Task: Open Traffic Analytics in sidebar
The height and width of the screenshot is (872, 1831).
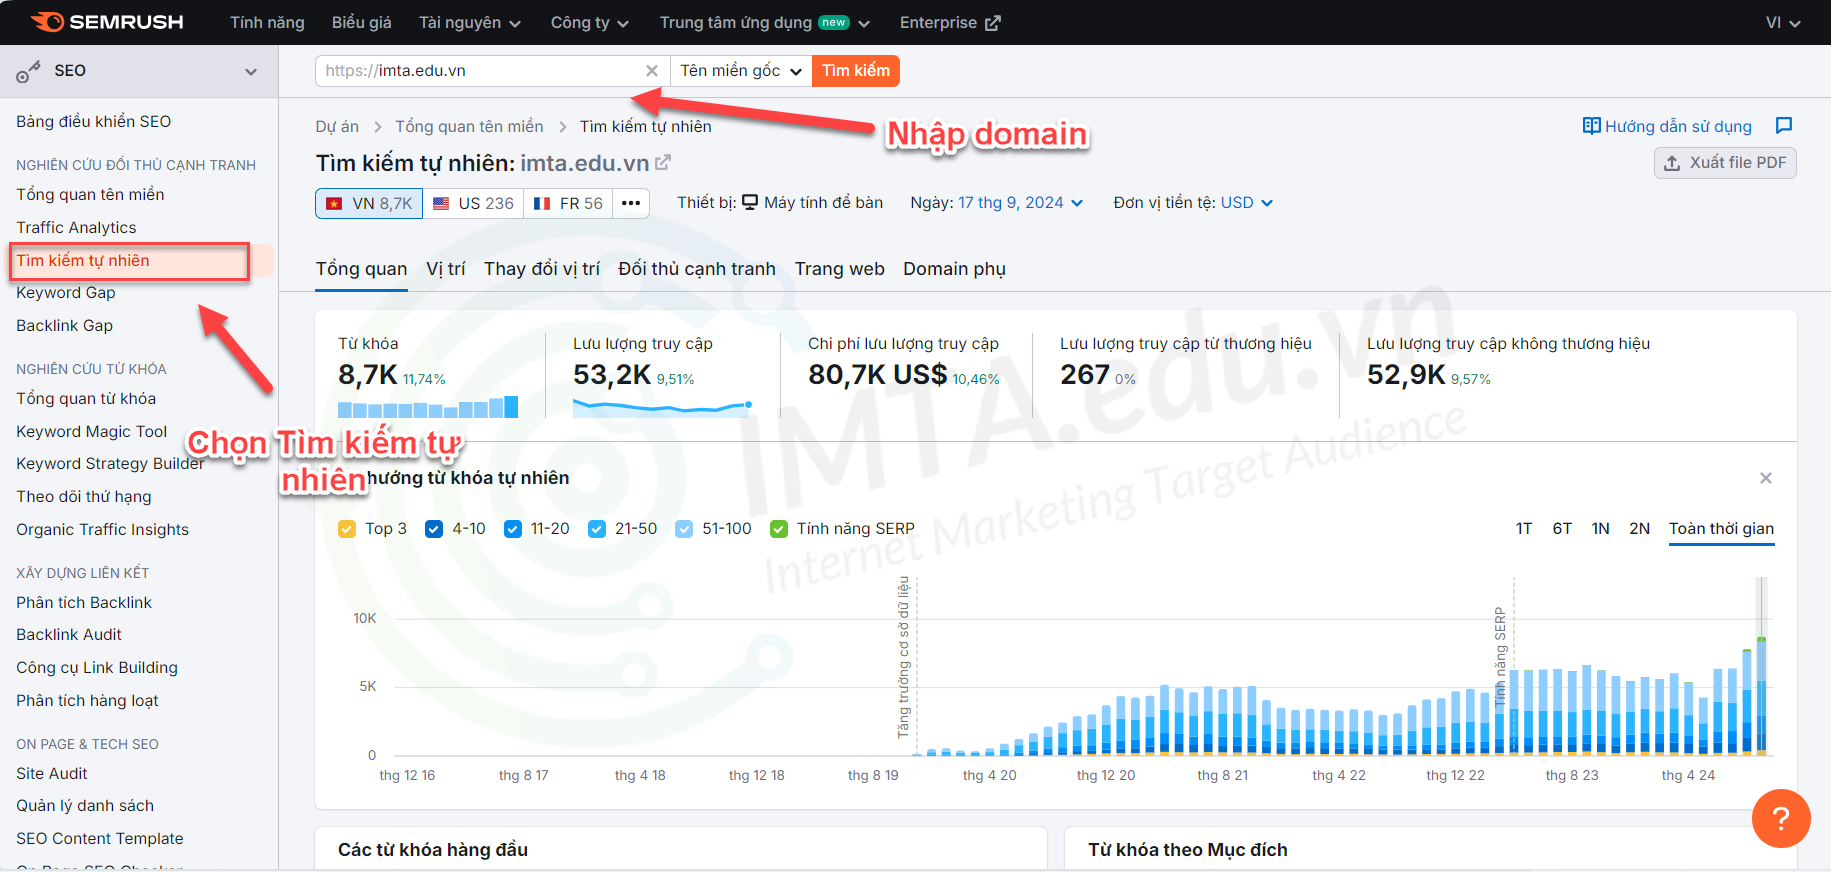Action: 76,228
